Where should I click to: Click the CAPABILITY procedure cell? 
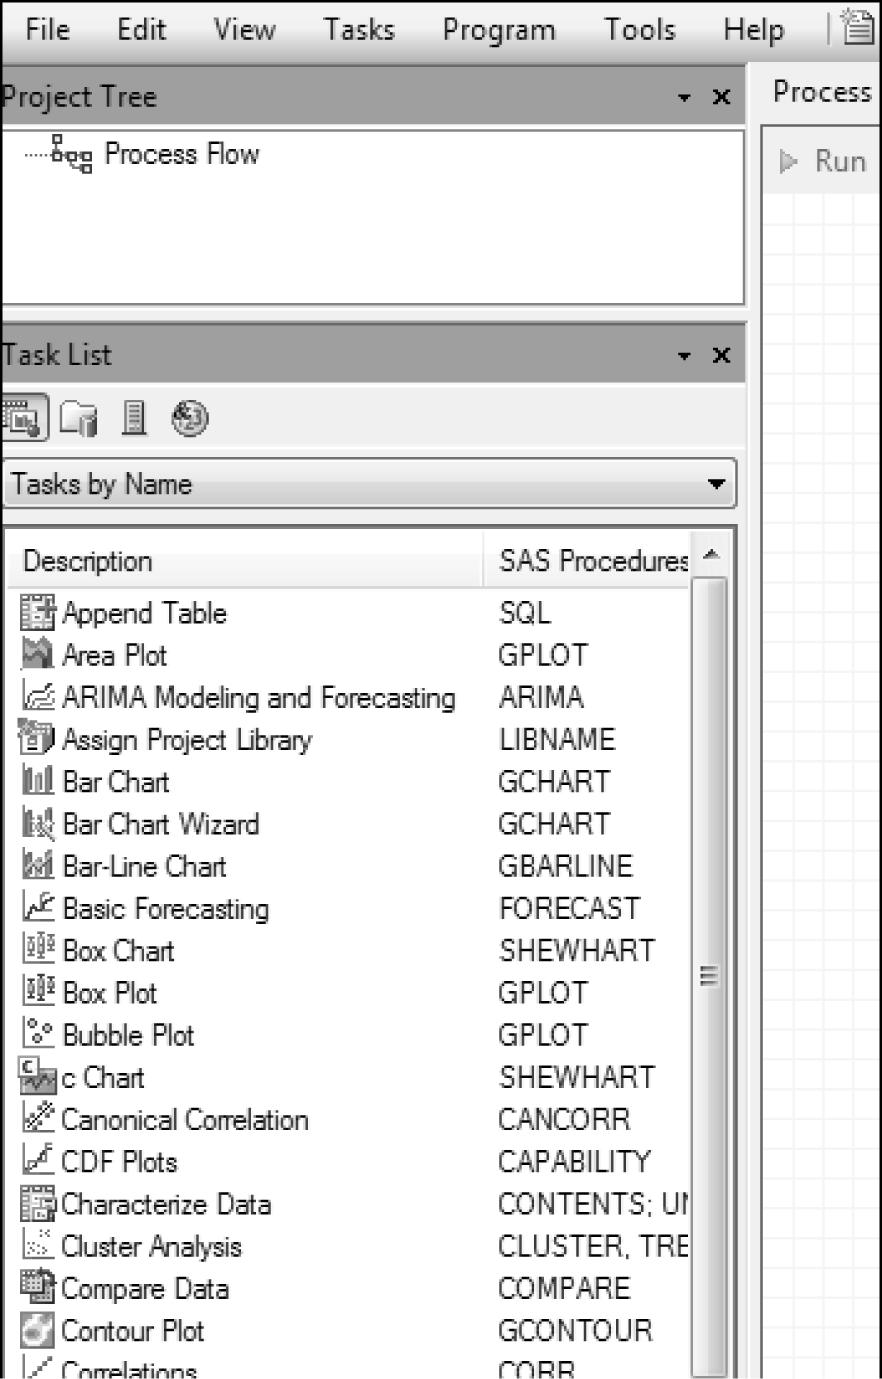(574, 1161)
